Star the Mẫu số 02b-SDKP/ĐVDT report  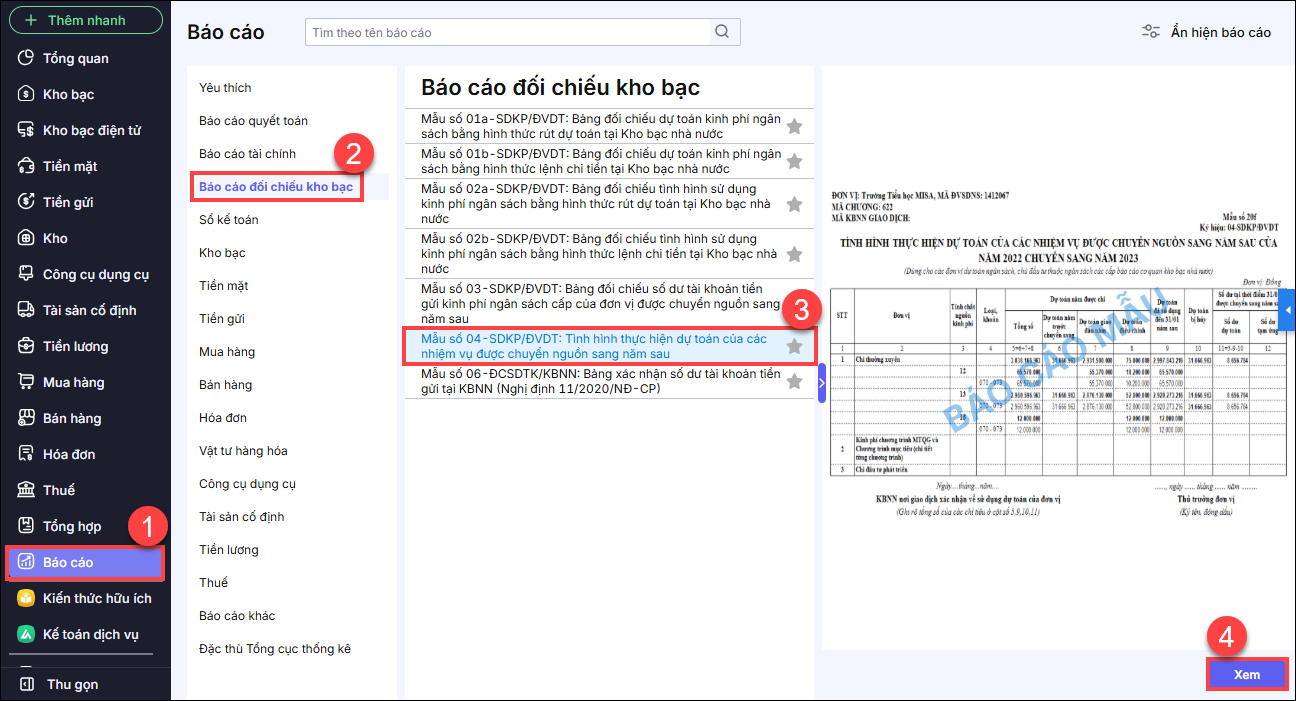point(794,254)
